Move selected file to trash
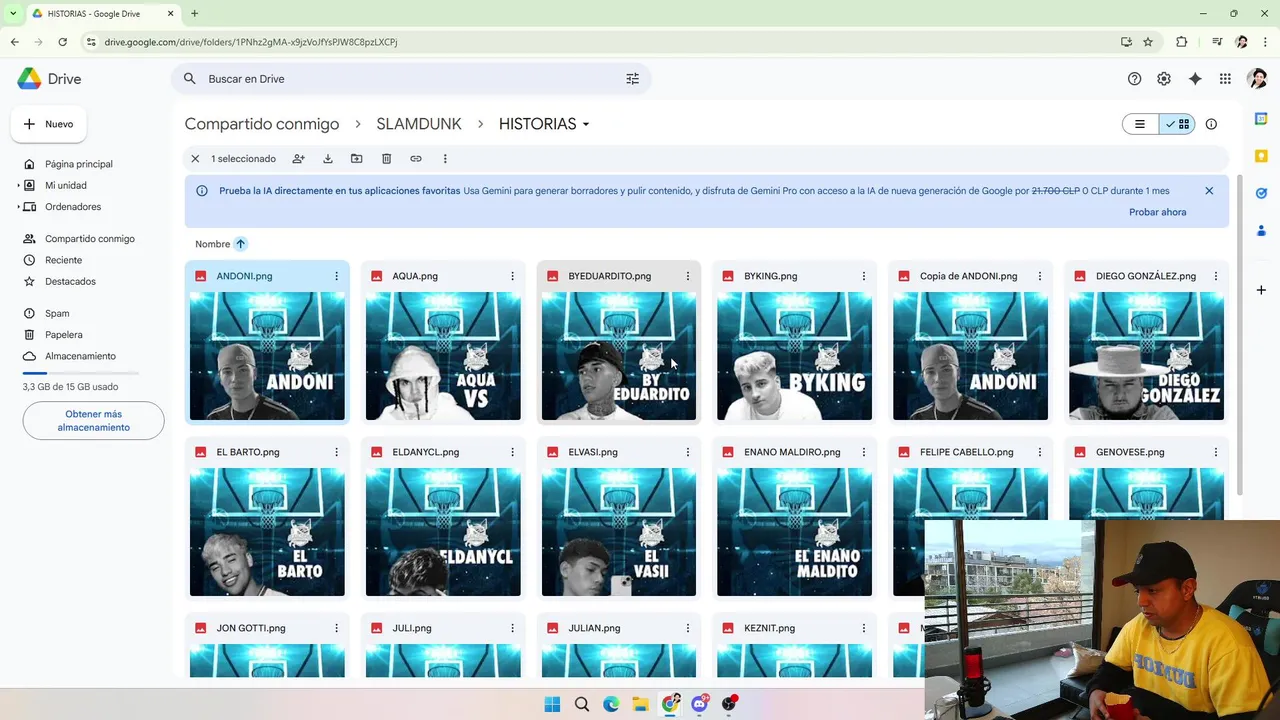The image size is (1280, 720). [x=386, y=159]
